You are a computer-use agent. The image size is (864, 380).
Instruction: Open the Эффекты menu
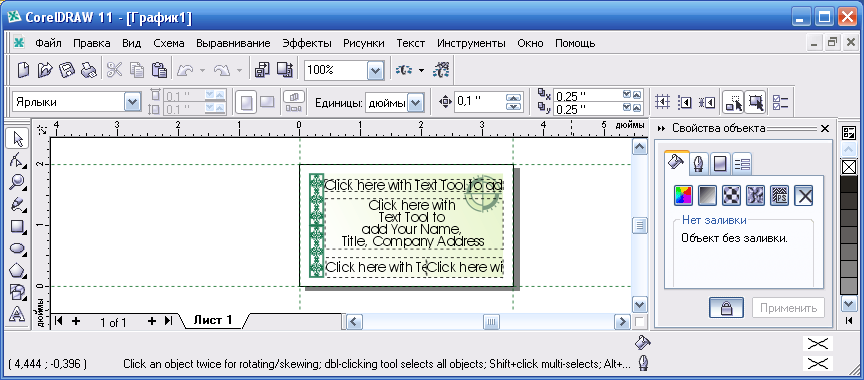(x=307, y=43)
